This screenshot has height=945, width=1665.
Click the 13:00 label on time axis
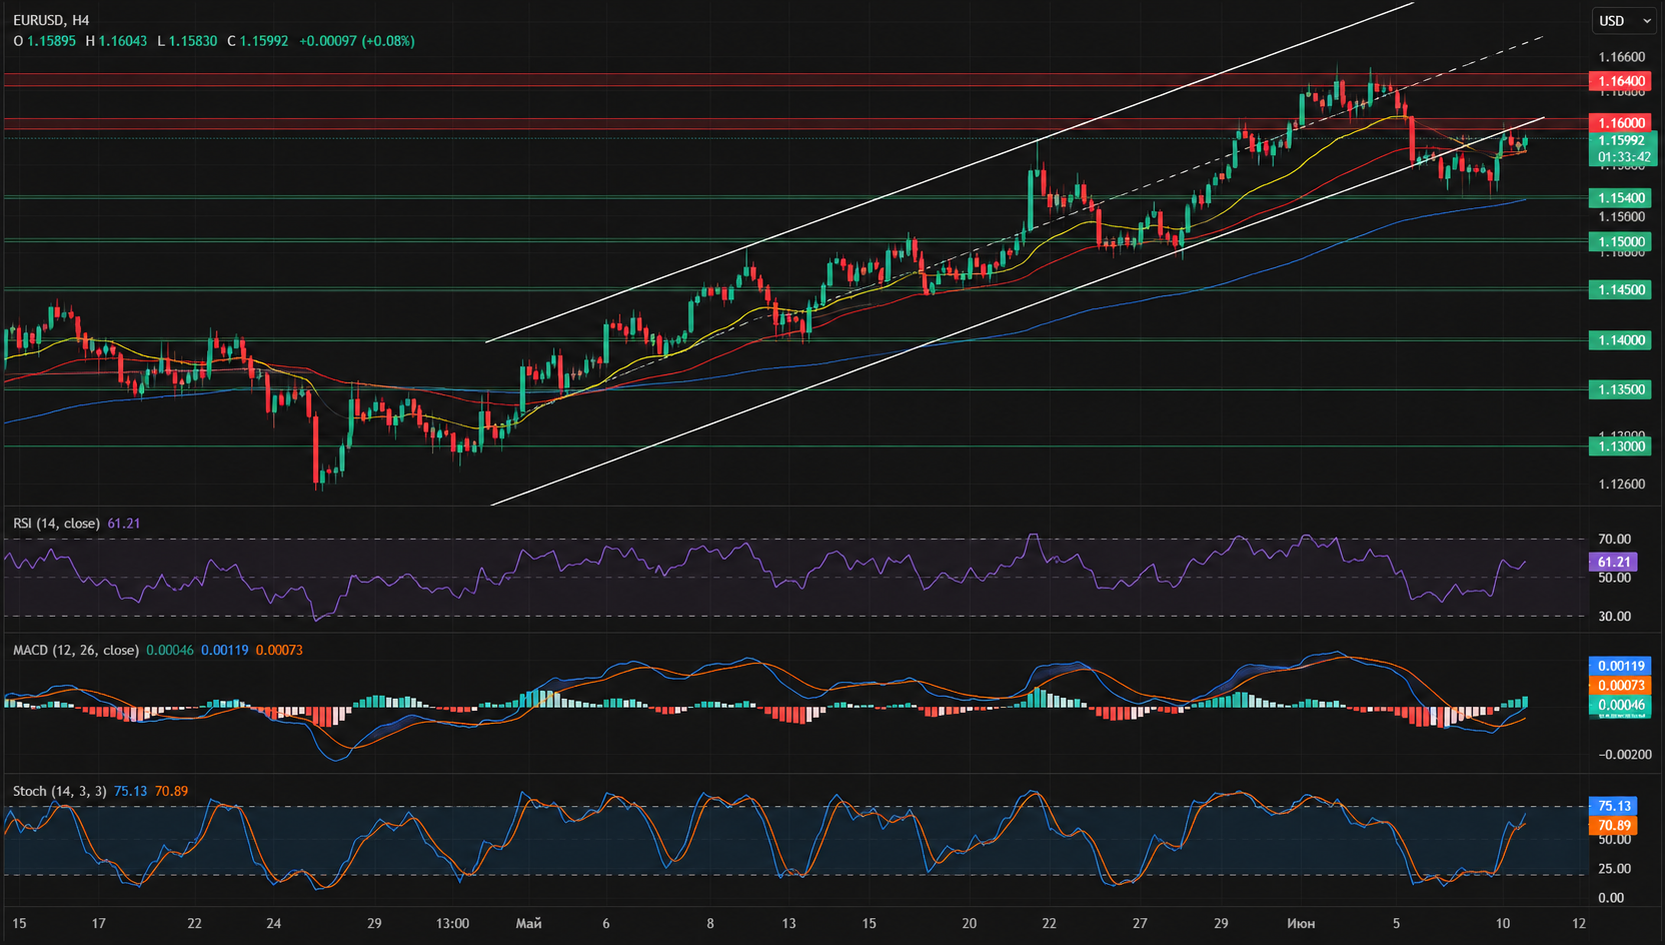tap(453, 923)
